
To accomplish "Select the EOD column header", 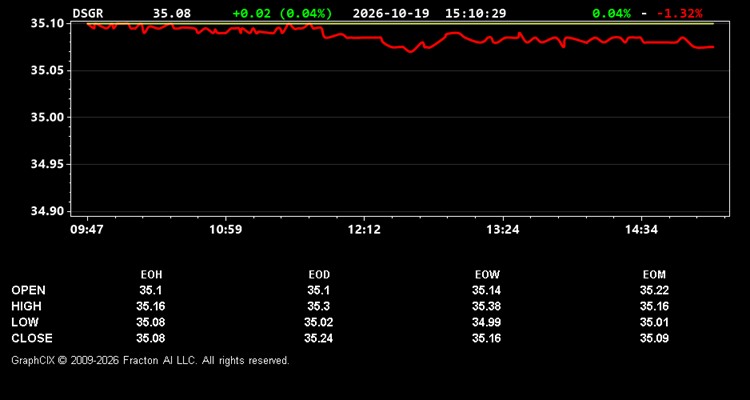I will tap(319, 275).
